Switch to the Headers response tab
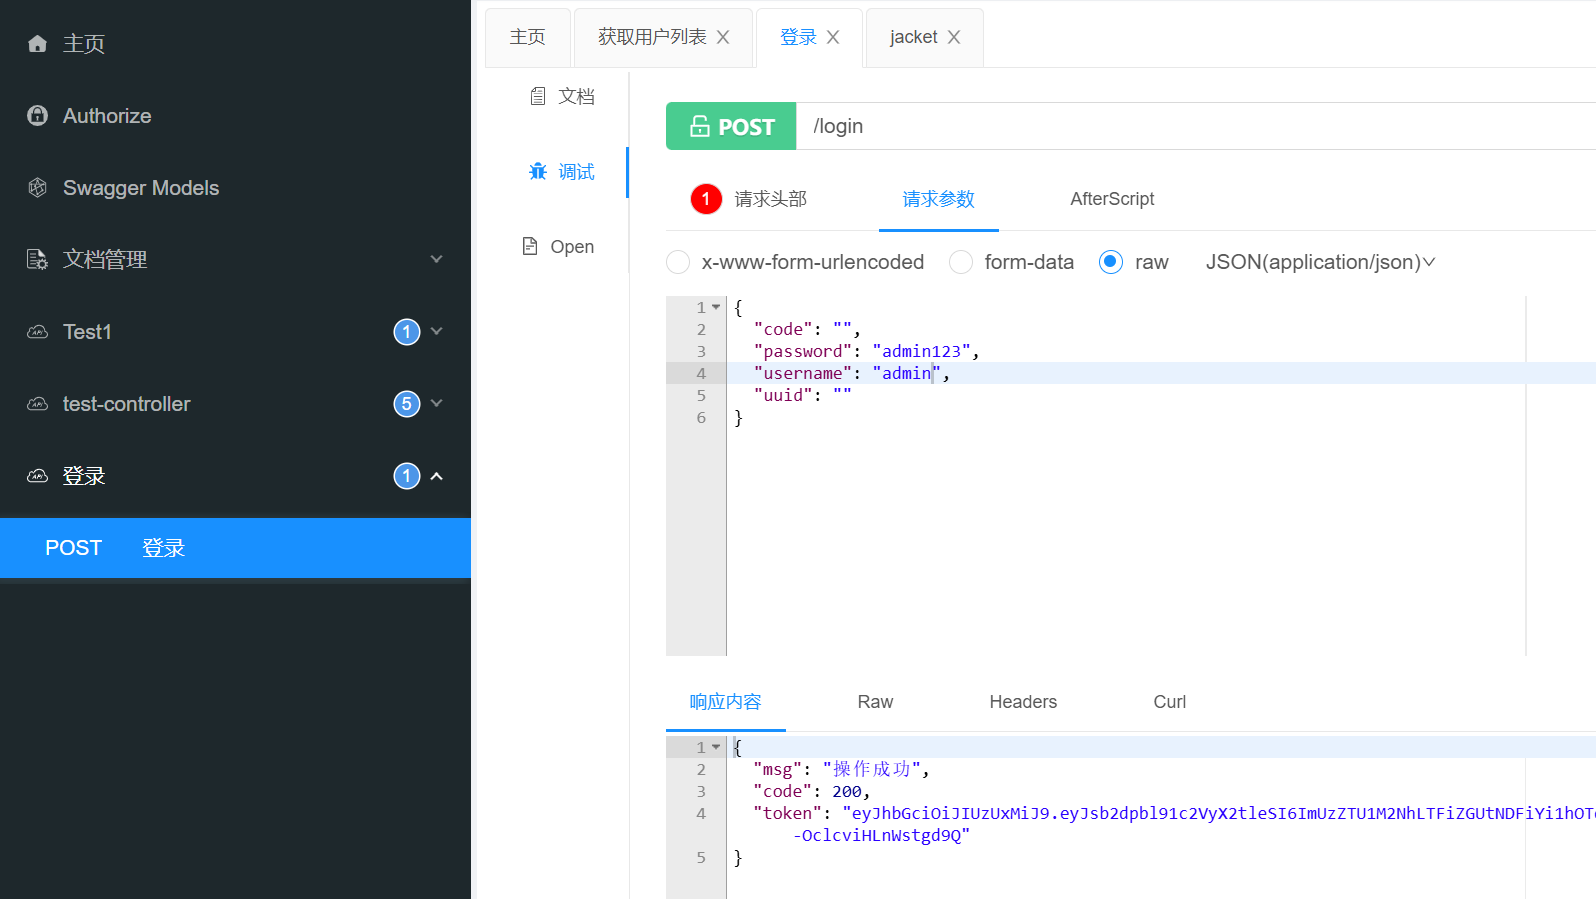The width and height of the screenshot is (1596, 899). point(1023,702)
